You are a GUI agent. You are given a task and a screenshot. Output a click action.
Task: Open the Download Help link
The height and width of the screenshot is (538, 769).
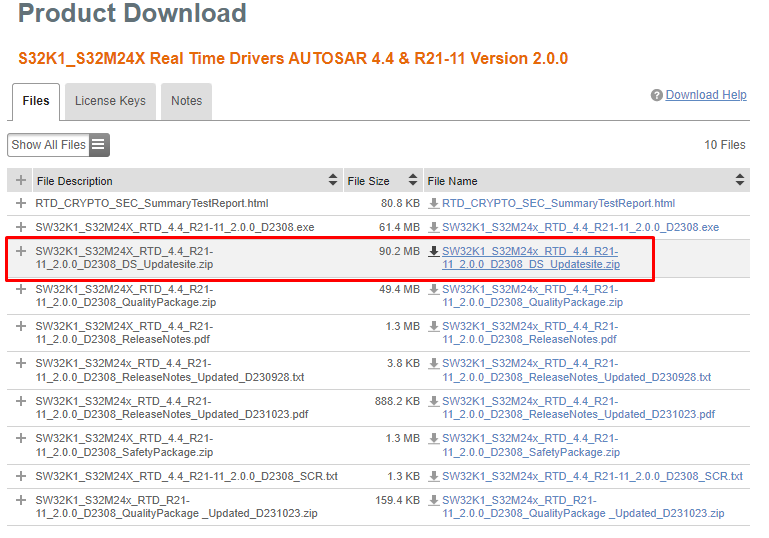pos(706,95)
